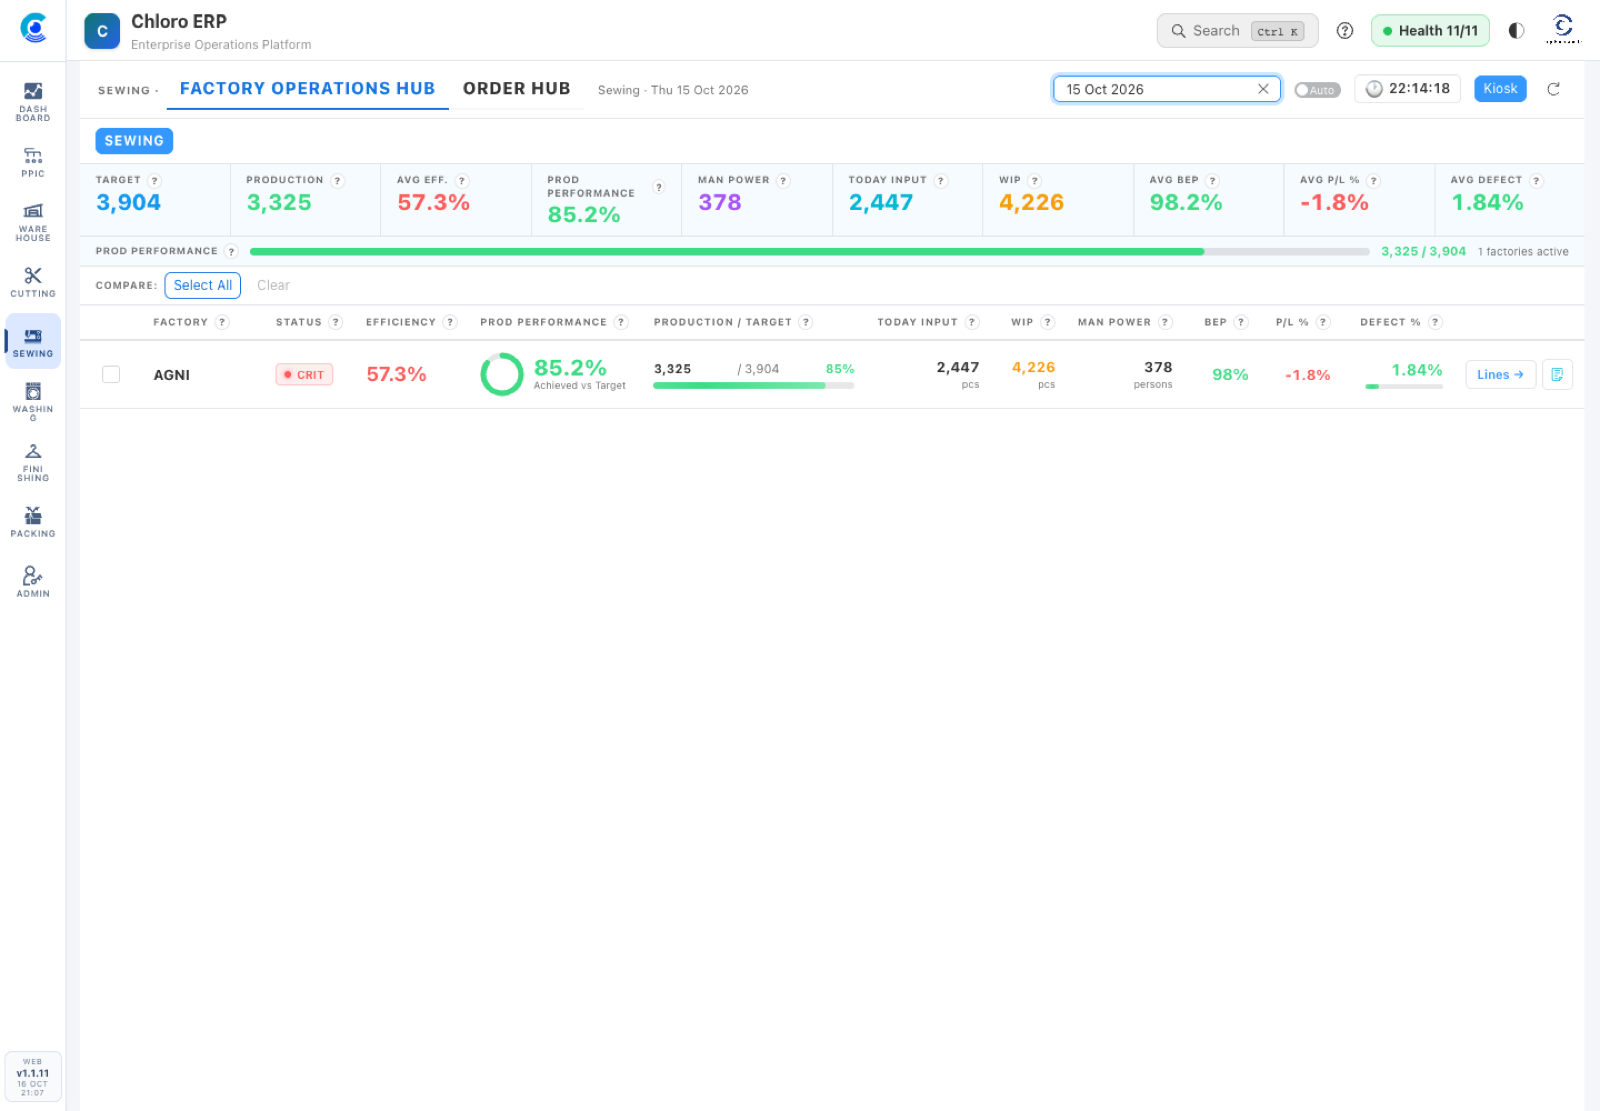Go to the Warehouse module
Screen dimensions: 1600x1111
click(x=33, y=222)
